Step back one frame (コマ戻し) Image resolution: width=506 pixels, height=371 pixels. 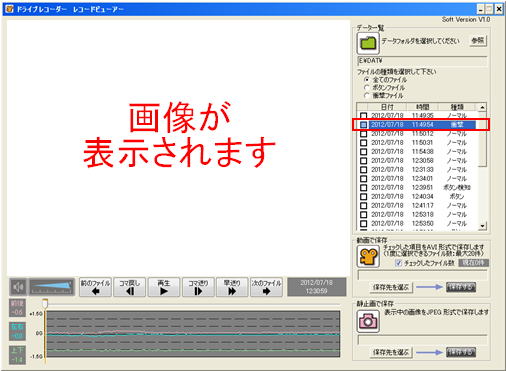point(130,287)
